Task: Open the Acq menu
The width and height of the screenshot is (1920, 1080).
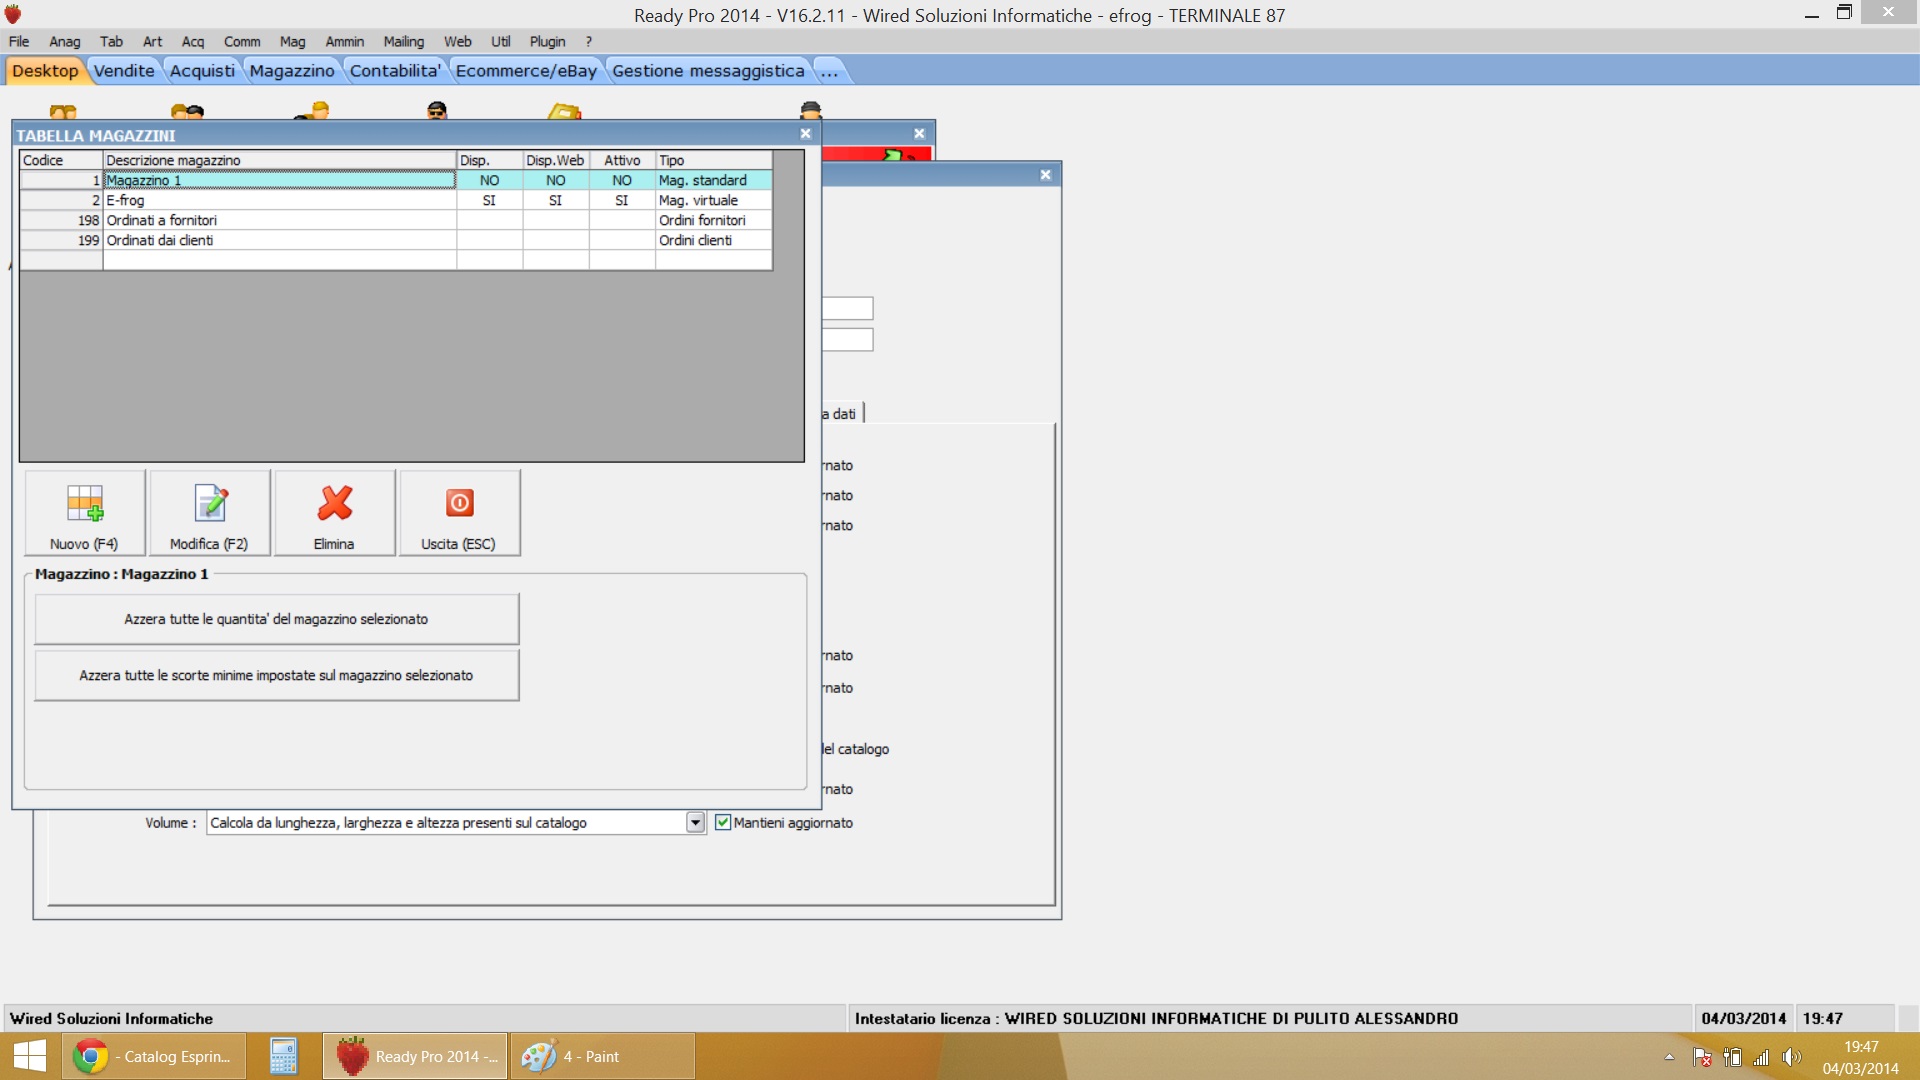Action: 193,41
